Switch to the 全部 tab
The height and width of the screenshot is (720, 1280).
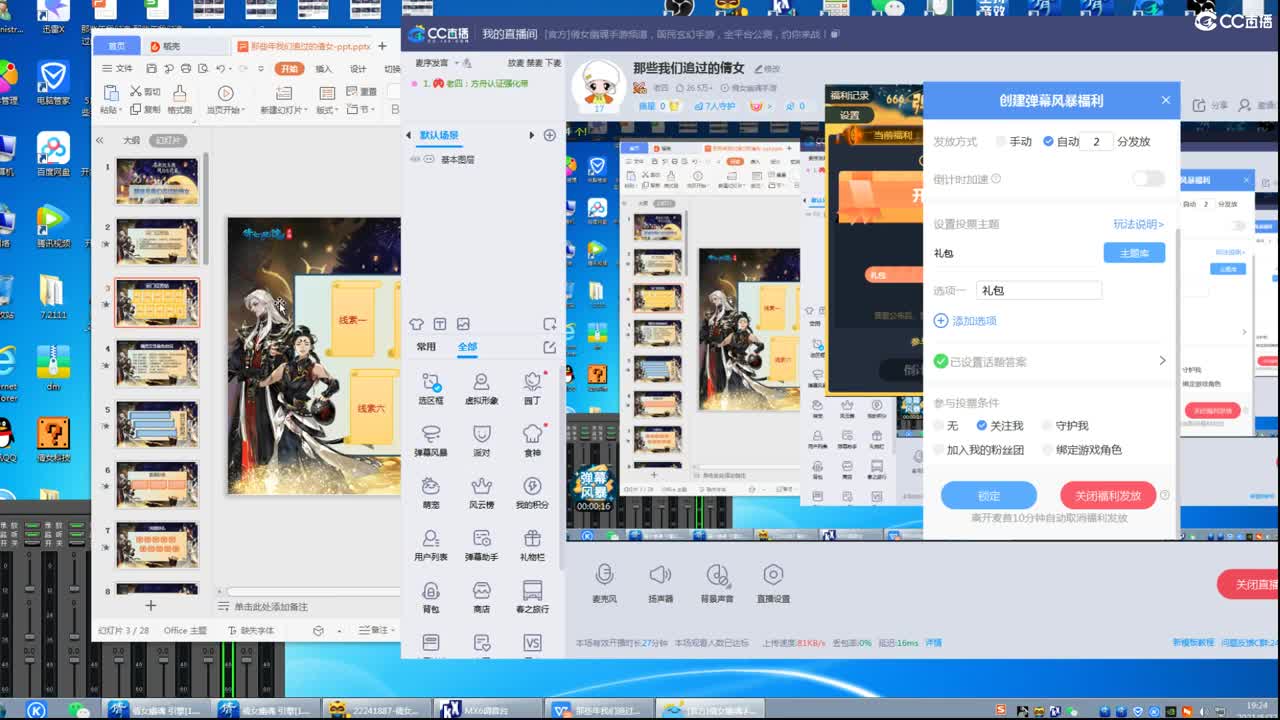coord(467,347)
